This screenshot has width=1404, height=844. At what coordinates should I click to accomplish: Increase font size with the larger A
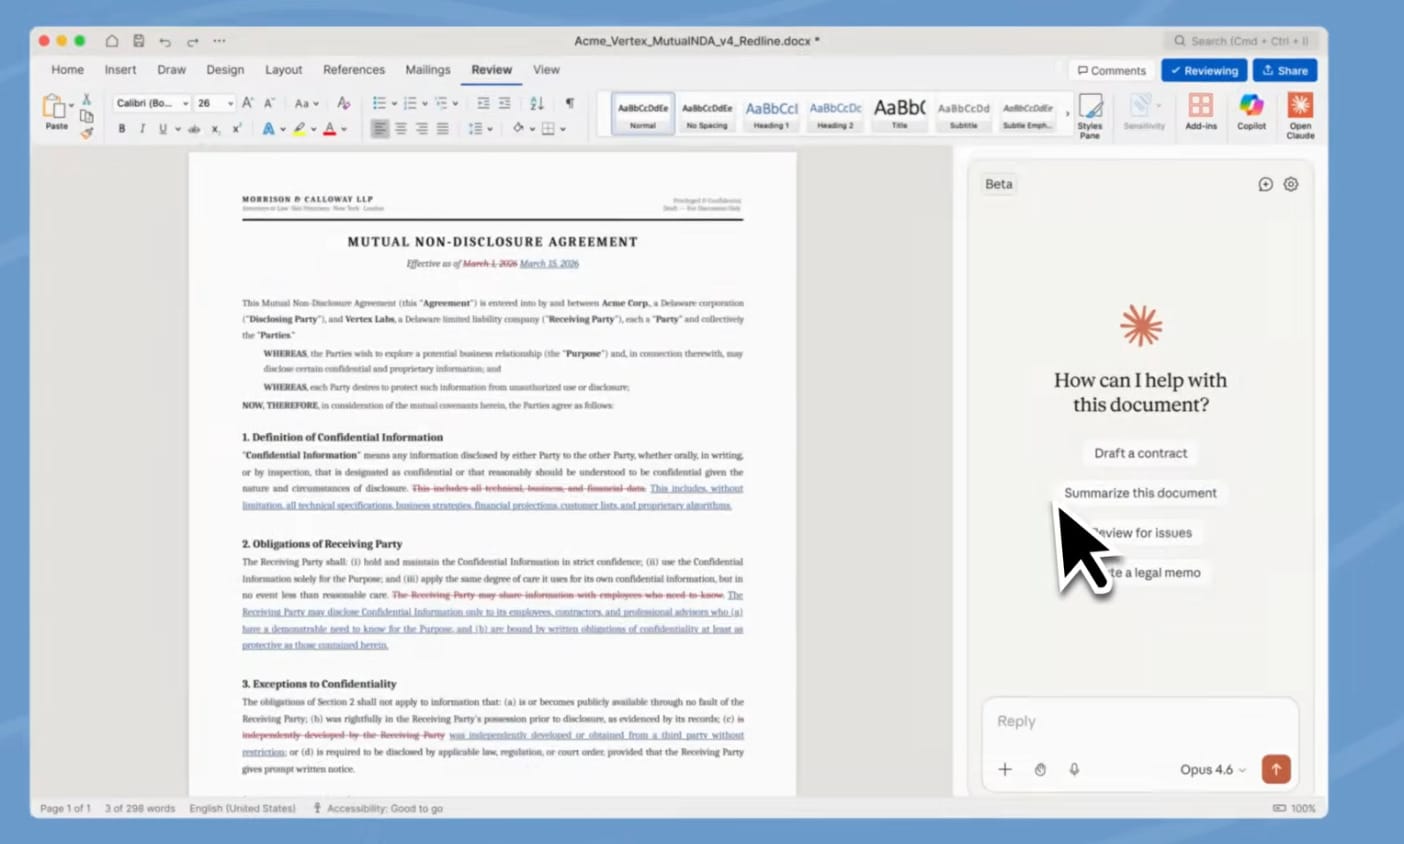coord(248,103)
